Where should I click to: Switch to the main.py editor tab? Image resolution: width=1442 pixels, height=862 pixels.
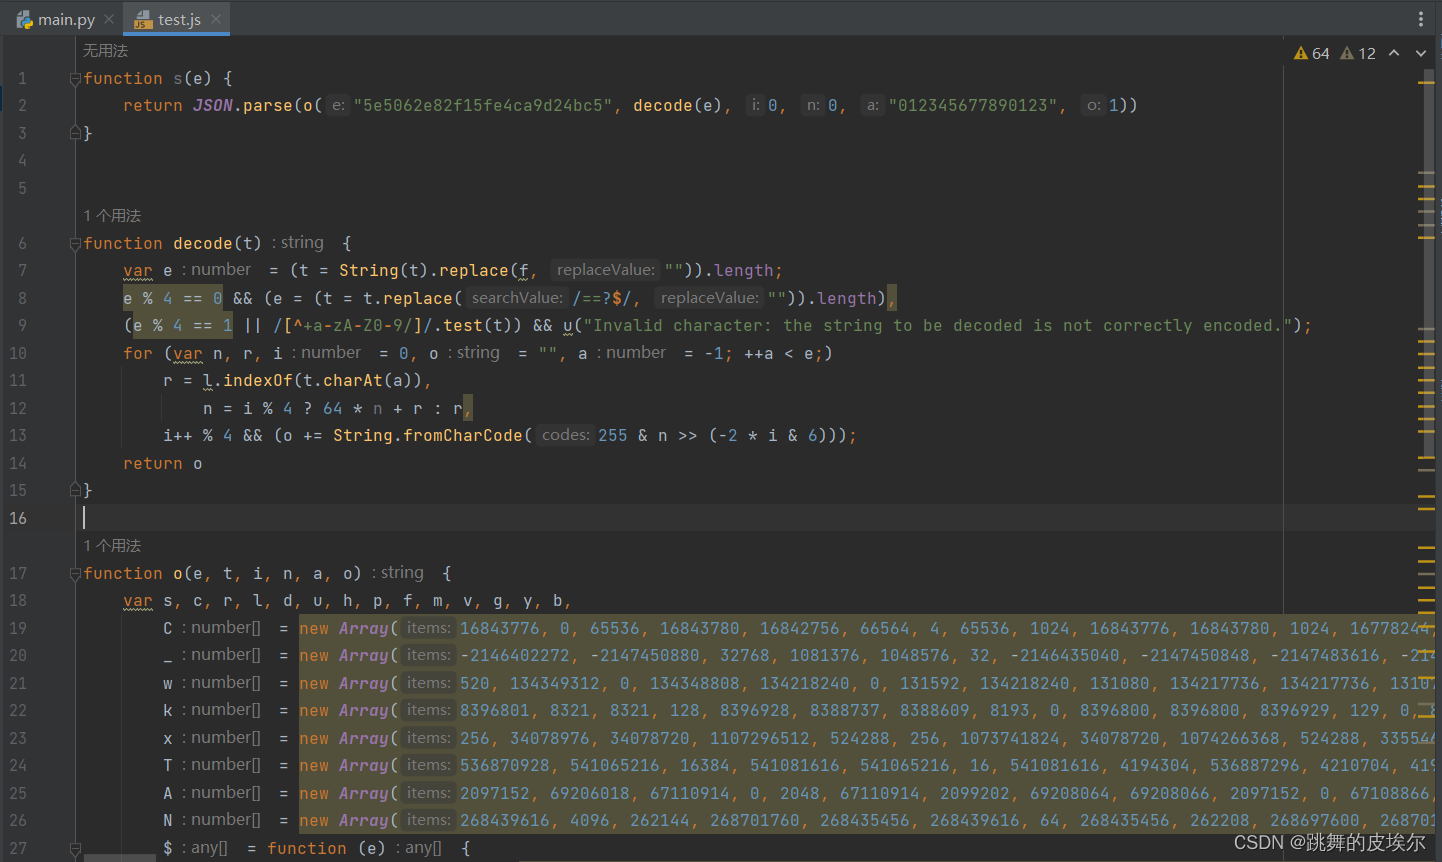65,19
